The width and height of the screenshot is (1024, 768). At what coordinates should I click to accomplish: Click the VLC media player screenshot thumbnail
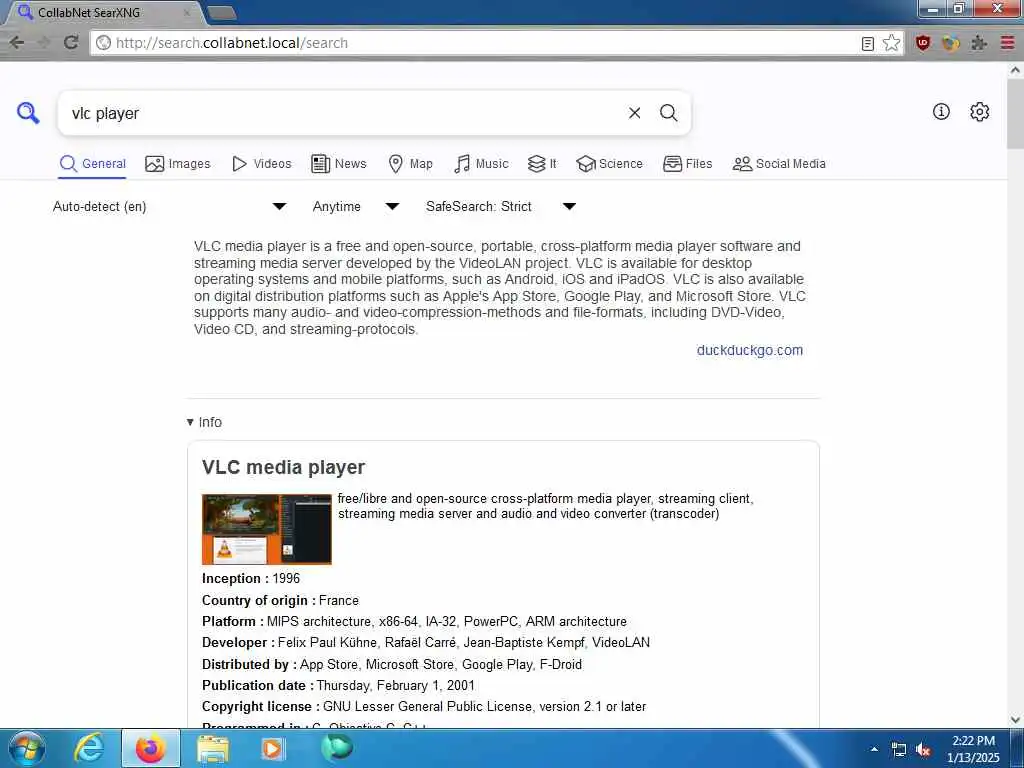point(266,529)
